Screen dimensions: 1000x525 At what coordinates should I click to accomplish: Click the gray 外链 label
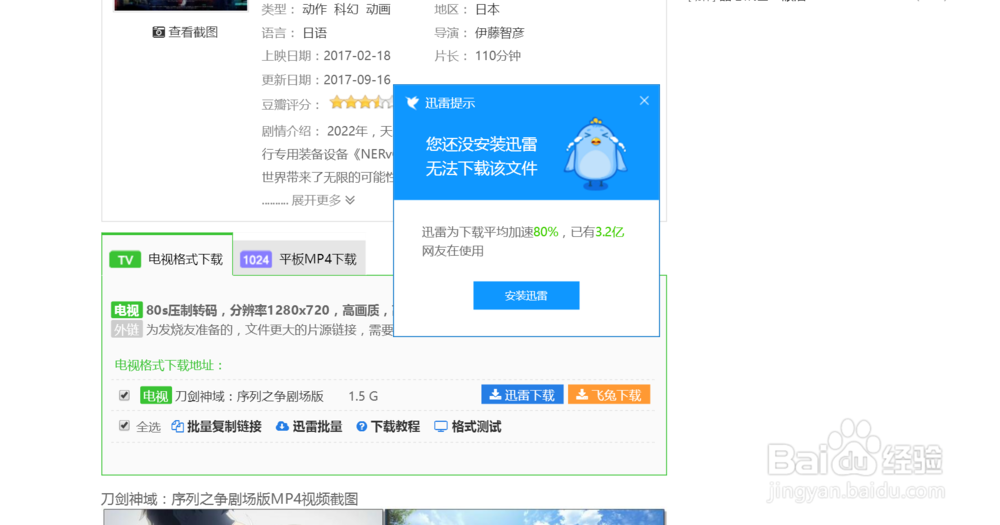click(126, 329)
